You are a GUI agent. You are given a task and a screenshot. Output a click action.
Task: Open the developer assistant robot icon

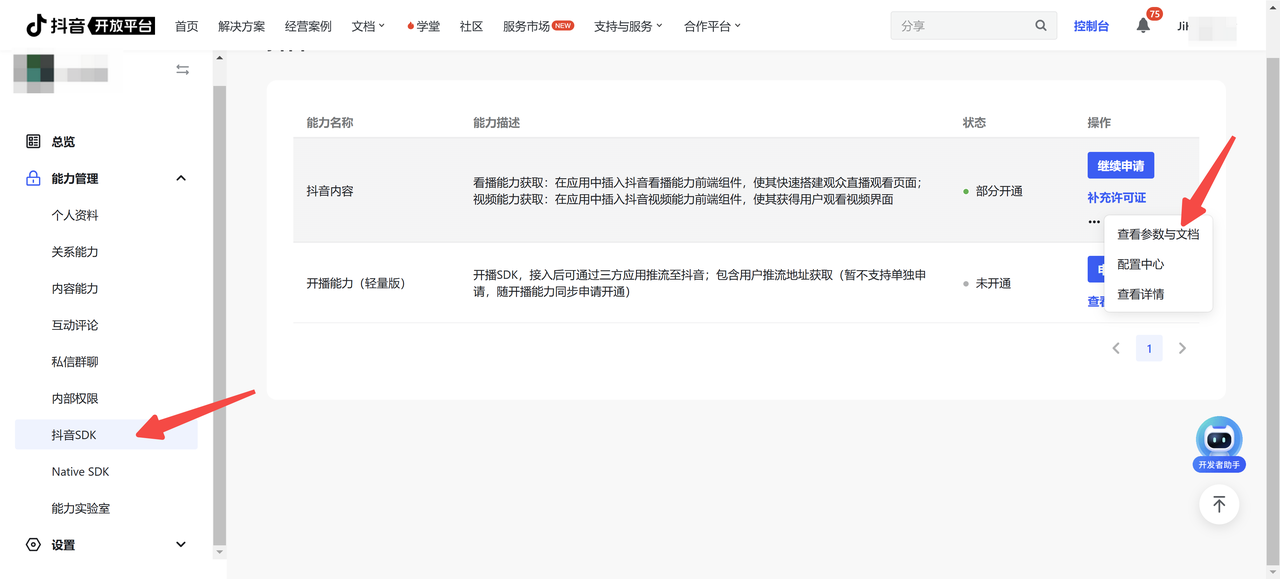coord(1219,440)
